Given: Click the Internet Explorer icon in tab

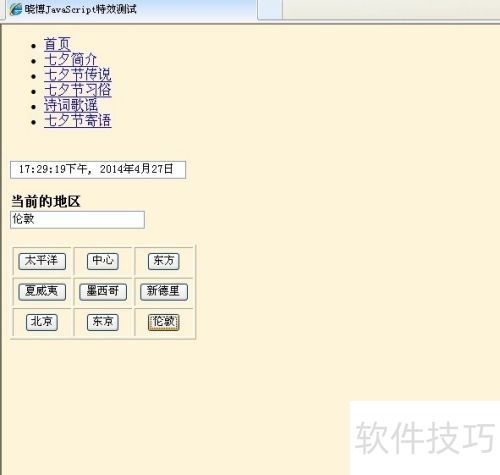Looking at the screenshot, I should 15,9.
